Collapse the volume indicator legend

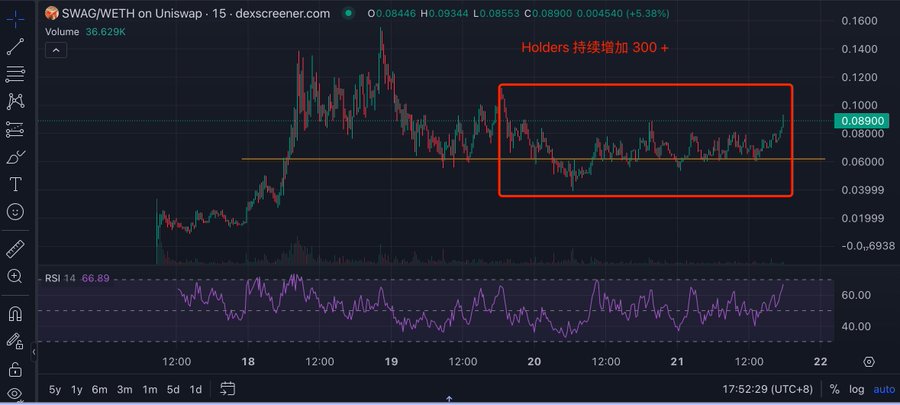point(60,49)
